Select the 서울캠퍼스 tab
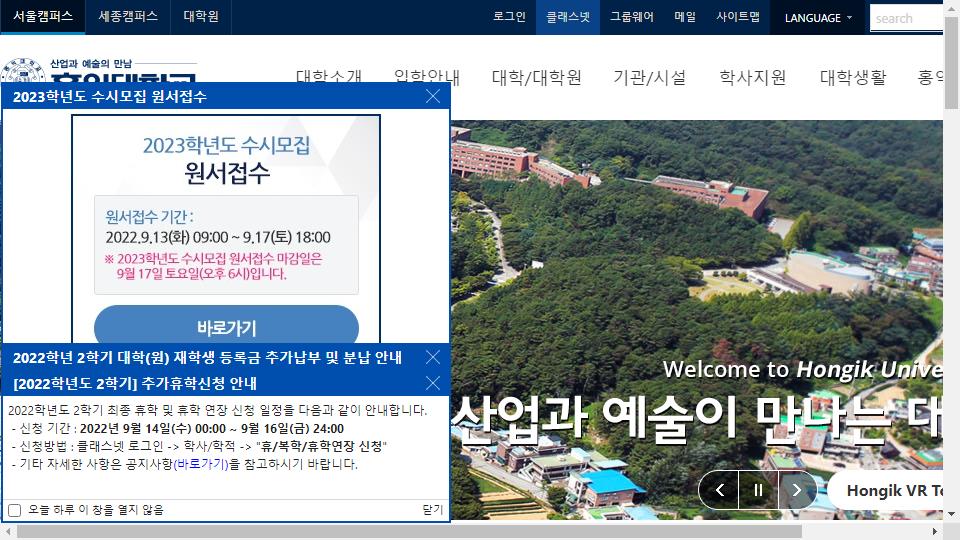Image resolution: width=960 pixels, height=540 pixels. point(43,17)
